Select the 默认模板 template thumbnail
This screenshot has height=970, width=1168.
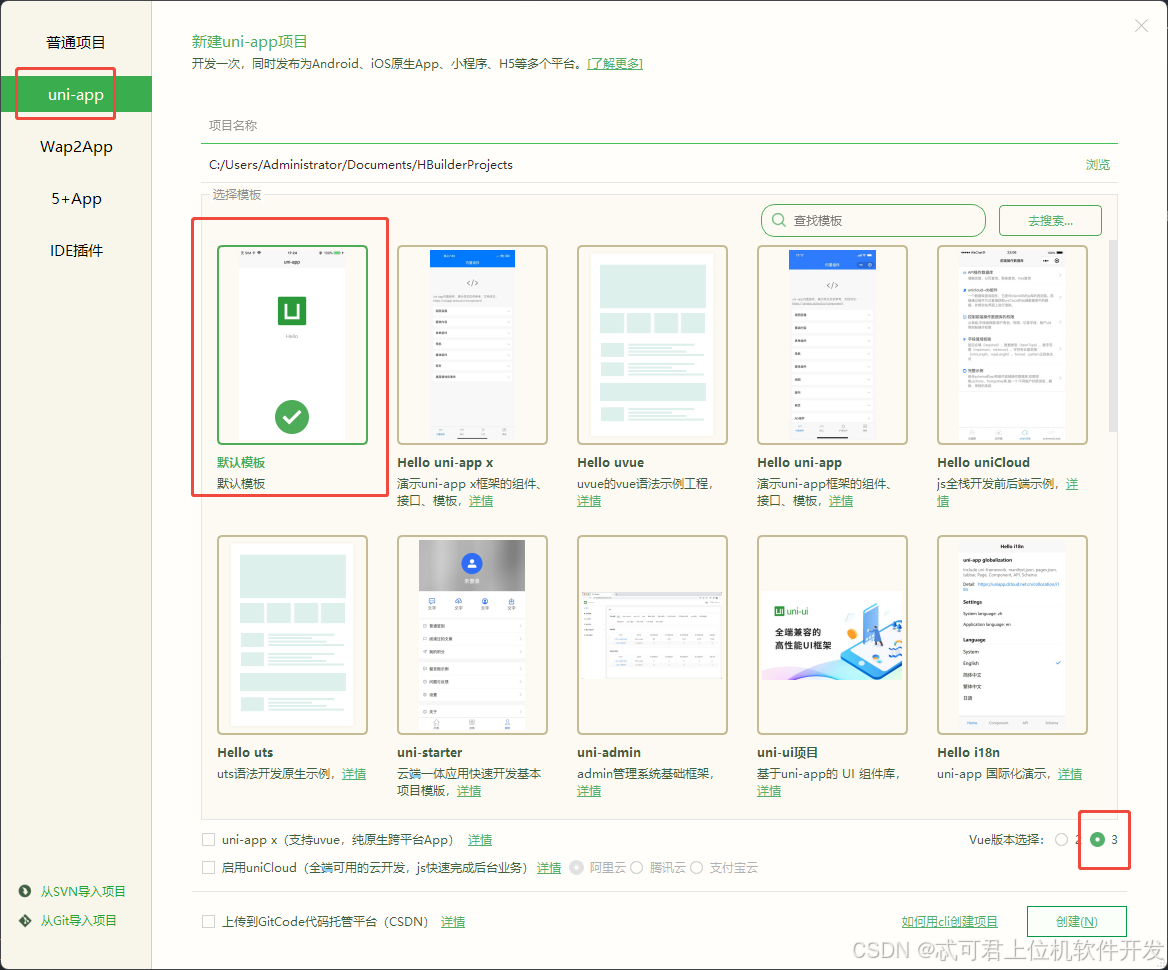pyautogui.click(x=292, y=345)
